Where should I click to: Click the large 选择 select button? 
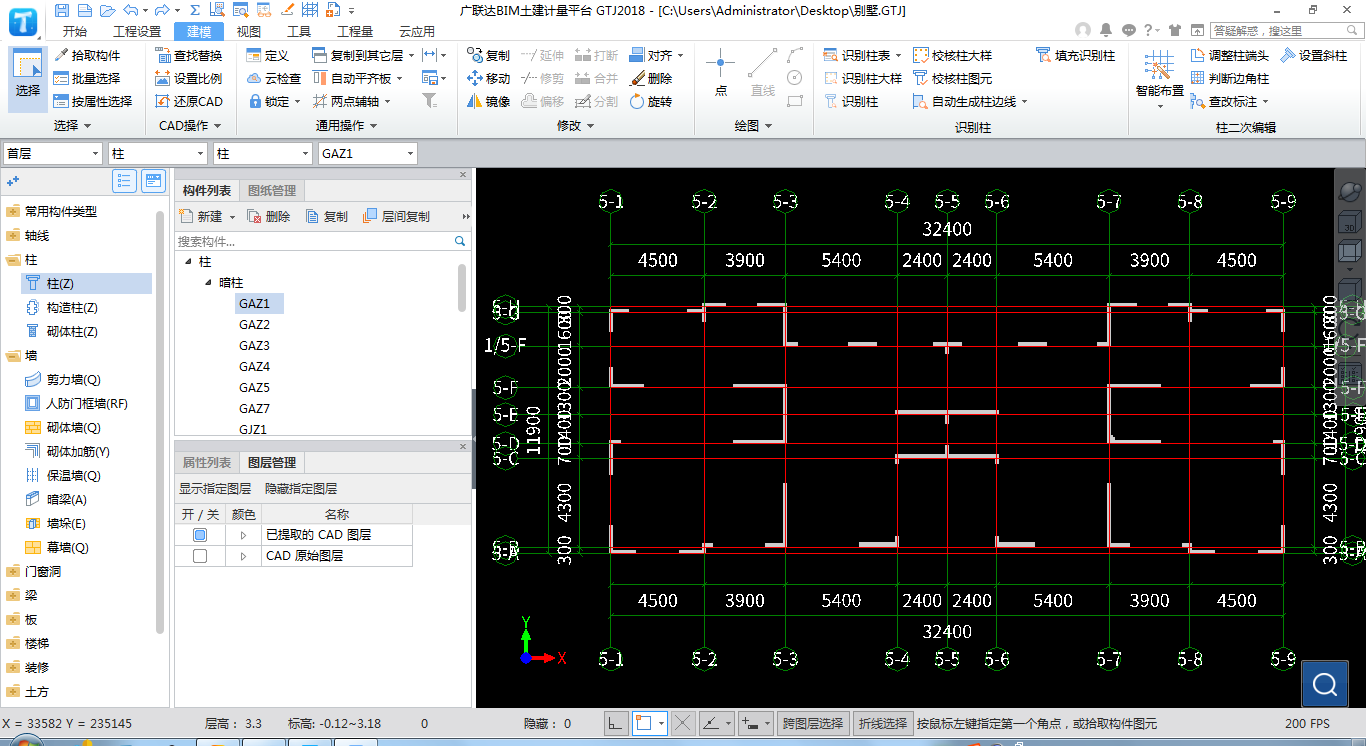tap(28, 77)
